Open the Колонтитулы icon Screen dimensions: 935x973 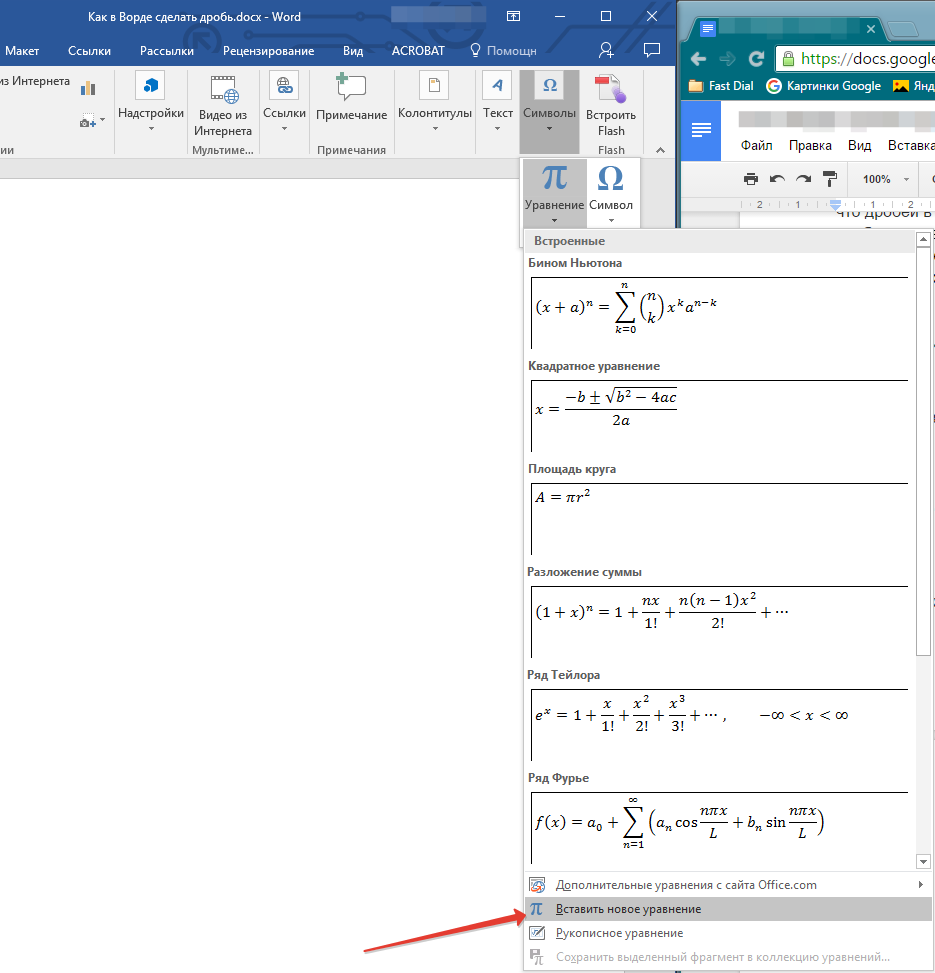(434, 85)
